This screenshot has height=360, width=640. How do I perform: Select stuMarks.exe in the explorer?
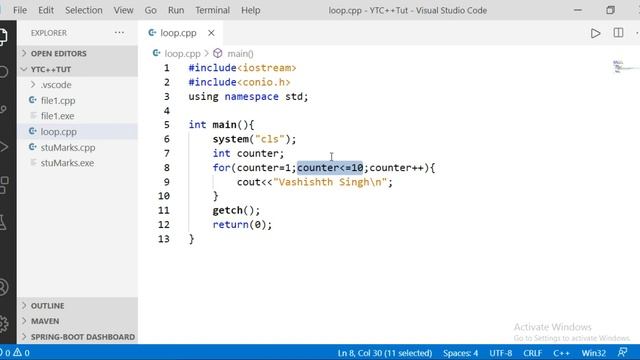[78, 163]
